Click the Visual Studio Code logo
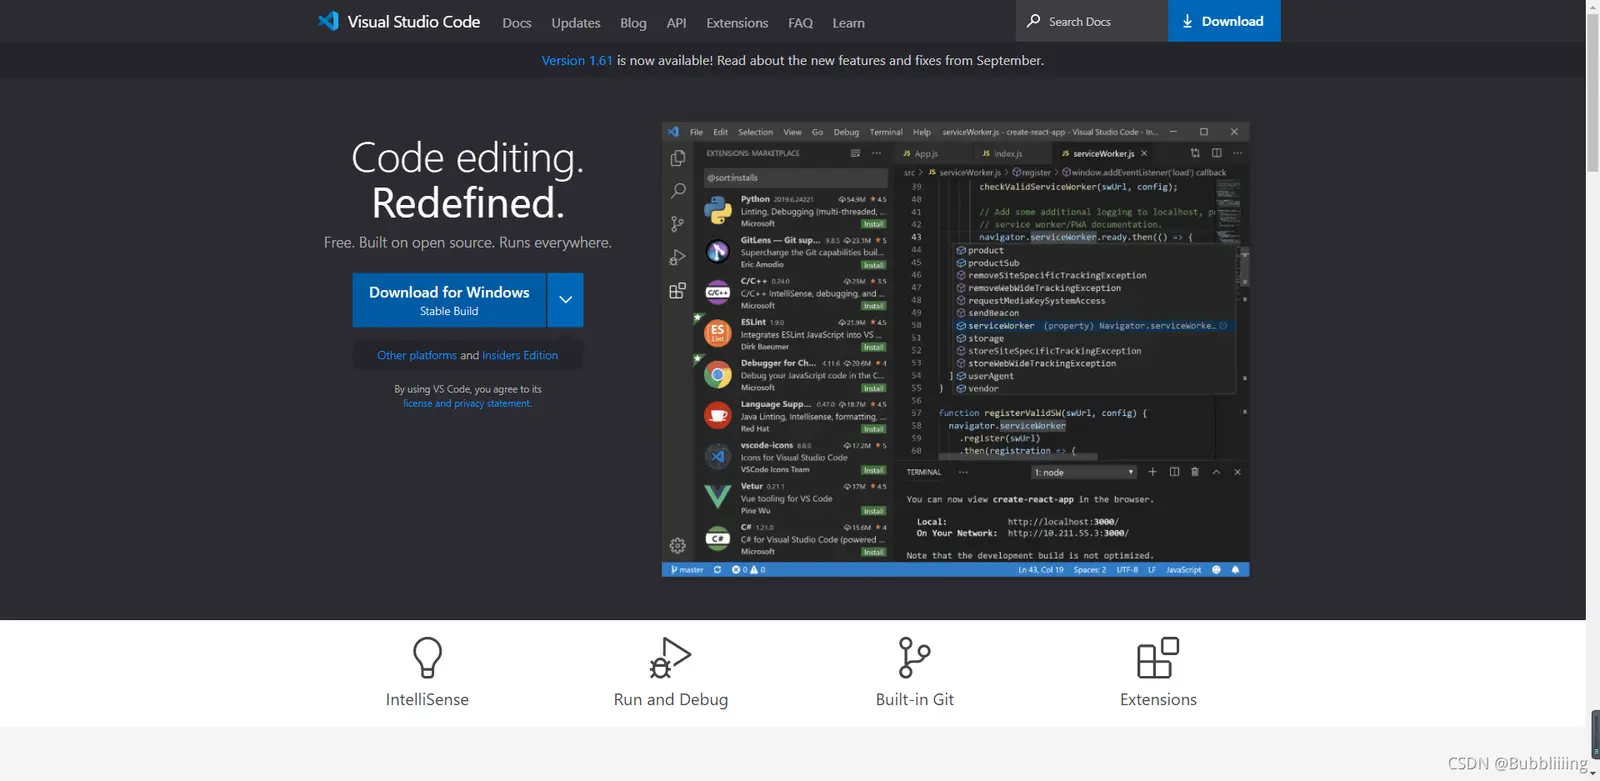 399,21
